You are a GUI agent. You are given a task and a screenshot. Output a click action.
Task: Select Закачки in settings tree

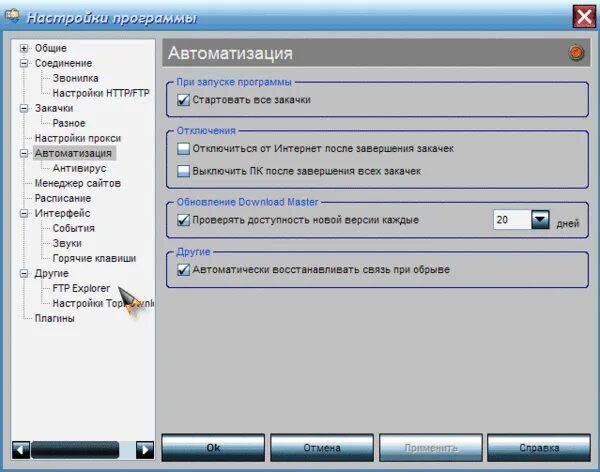tap(54, 108)
